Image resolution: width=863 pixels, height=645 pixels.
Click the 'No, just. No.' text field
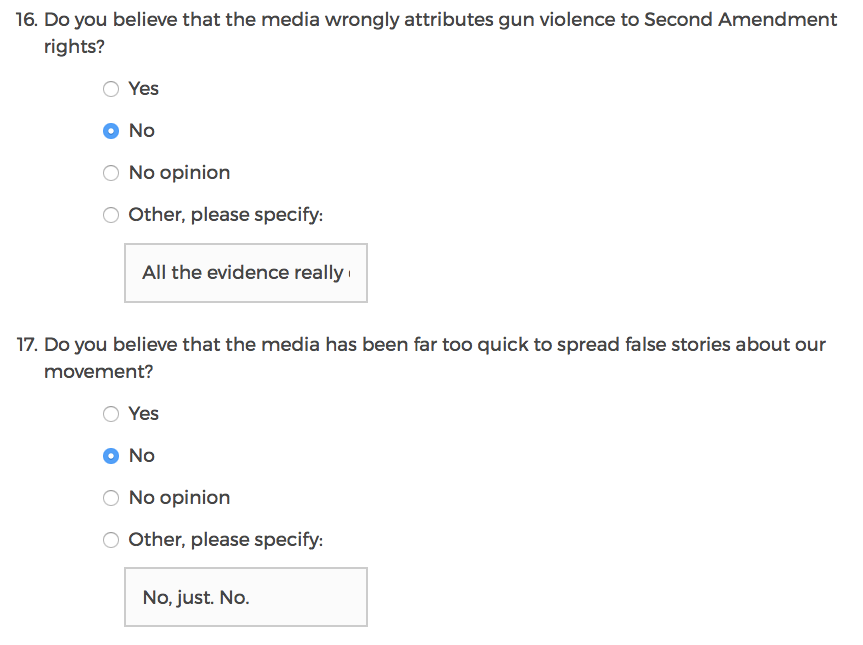(x=246, y=598)
